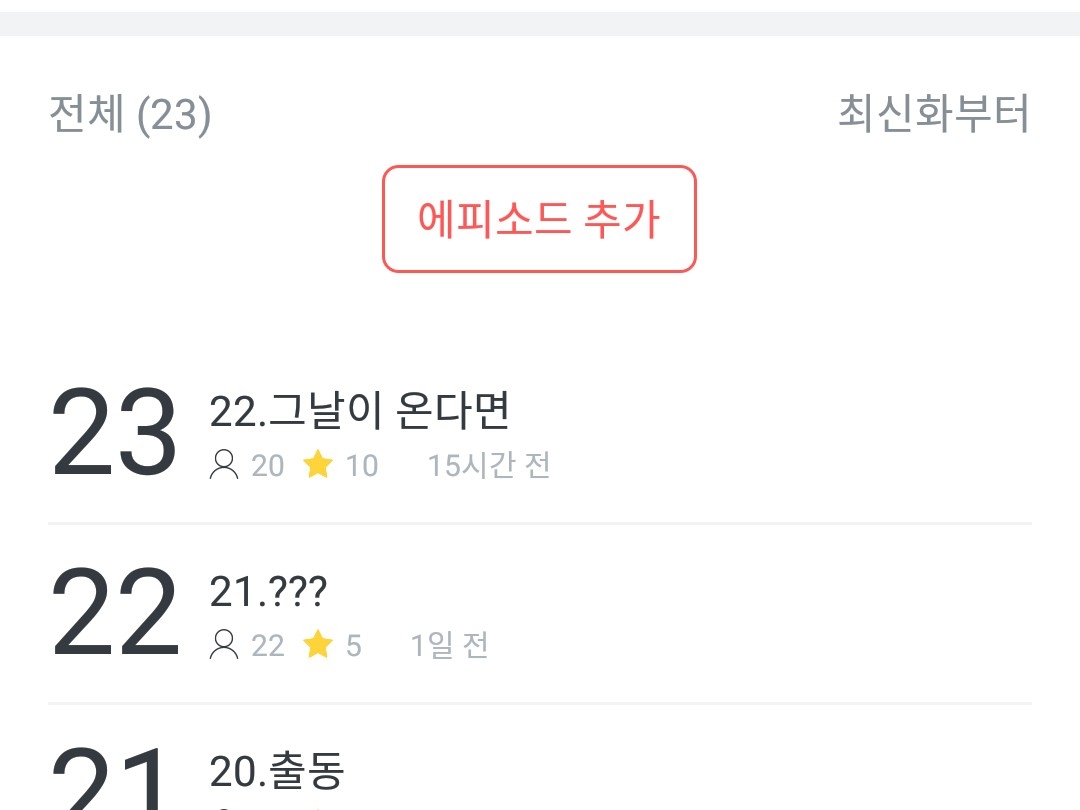Click the reader icon on episode 22

click(224, 646)
